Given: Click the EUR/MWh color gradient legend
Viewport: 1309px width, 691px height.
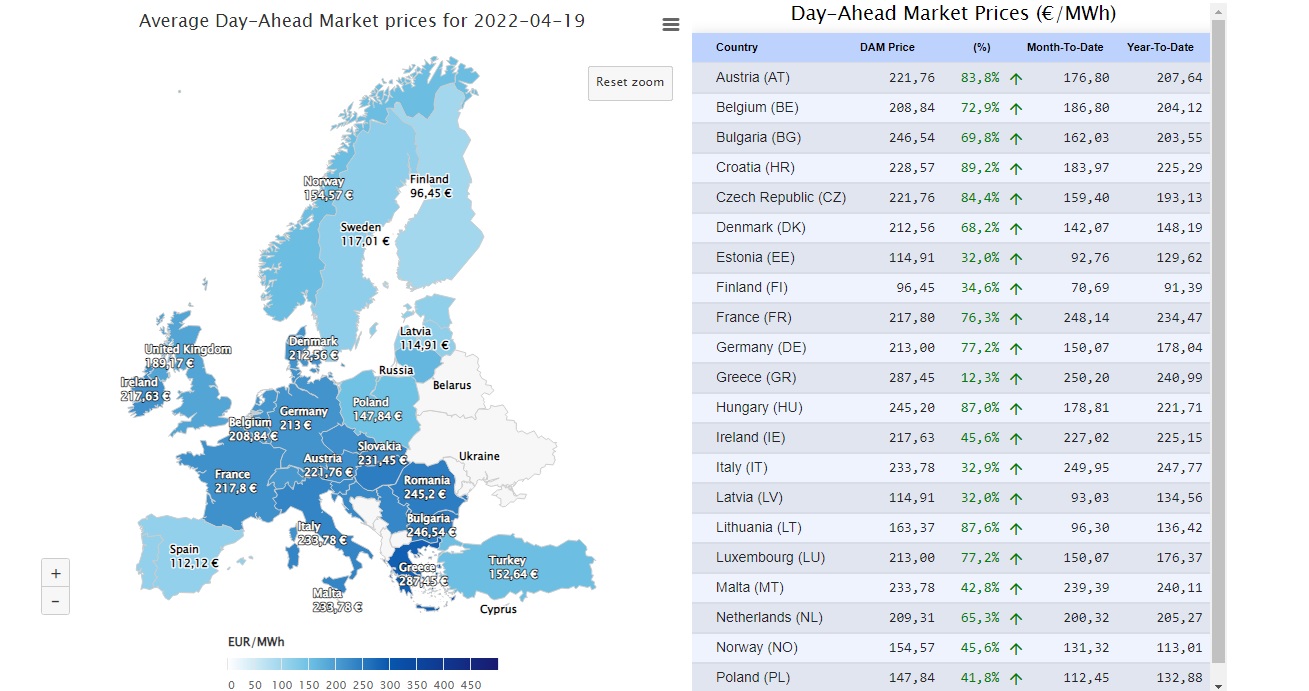Looking at the screenshot, I should tap(362, 663).
